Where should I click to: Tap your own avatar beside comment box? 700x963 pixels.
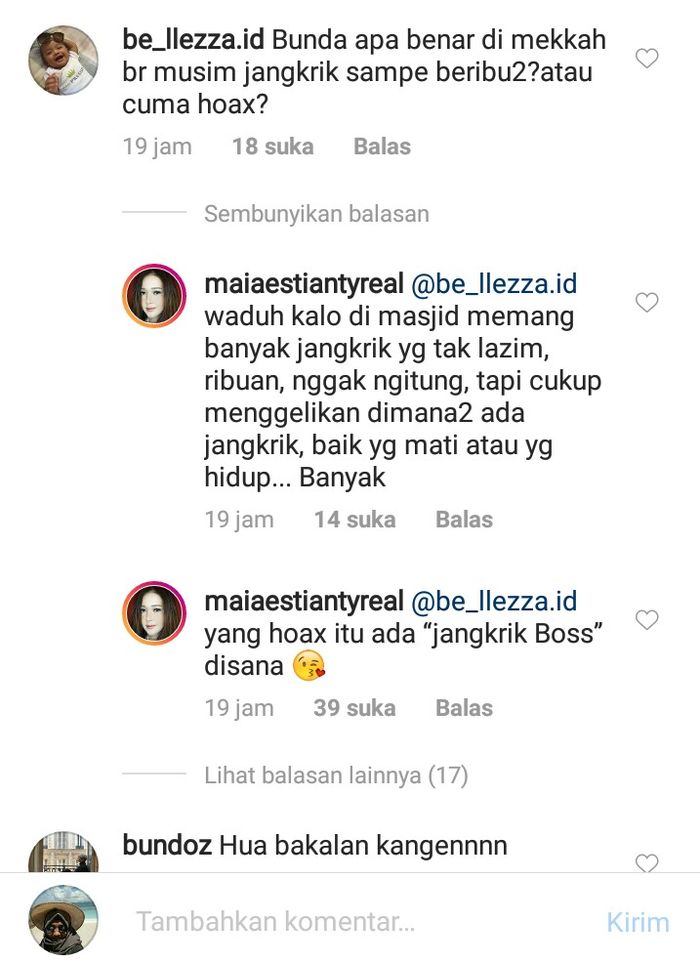pos(63,920)
